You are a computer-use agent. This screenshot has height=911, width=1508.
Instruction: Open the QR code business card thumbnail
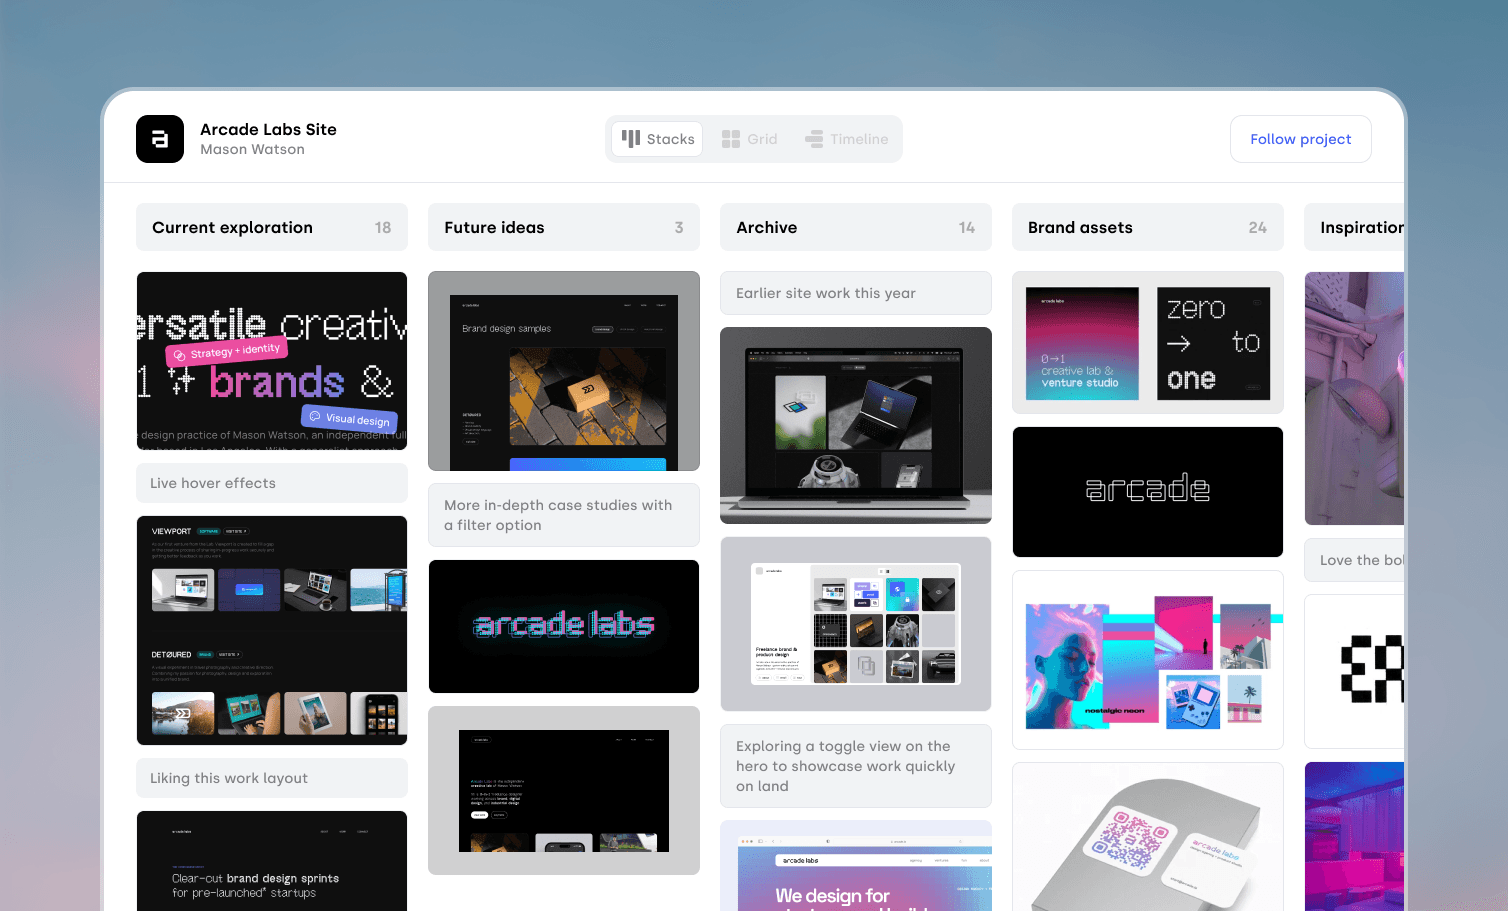click(x=1148, y=837)
